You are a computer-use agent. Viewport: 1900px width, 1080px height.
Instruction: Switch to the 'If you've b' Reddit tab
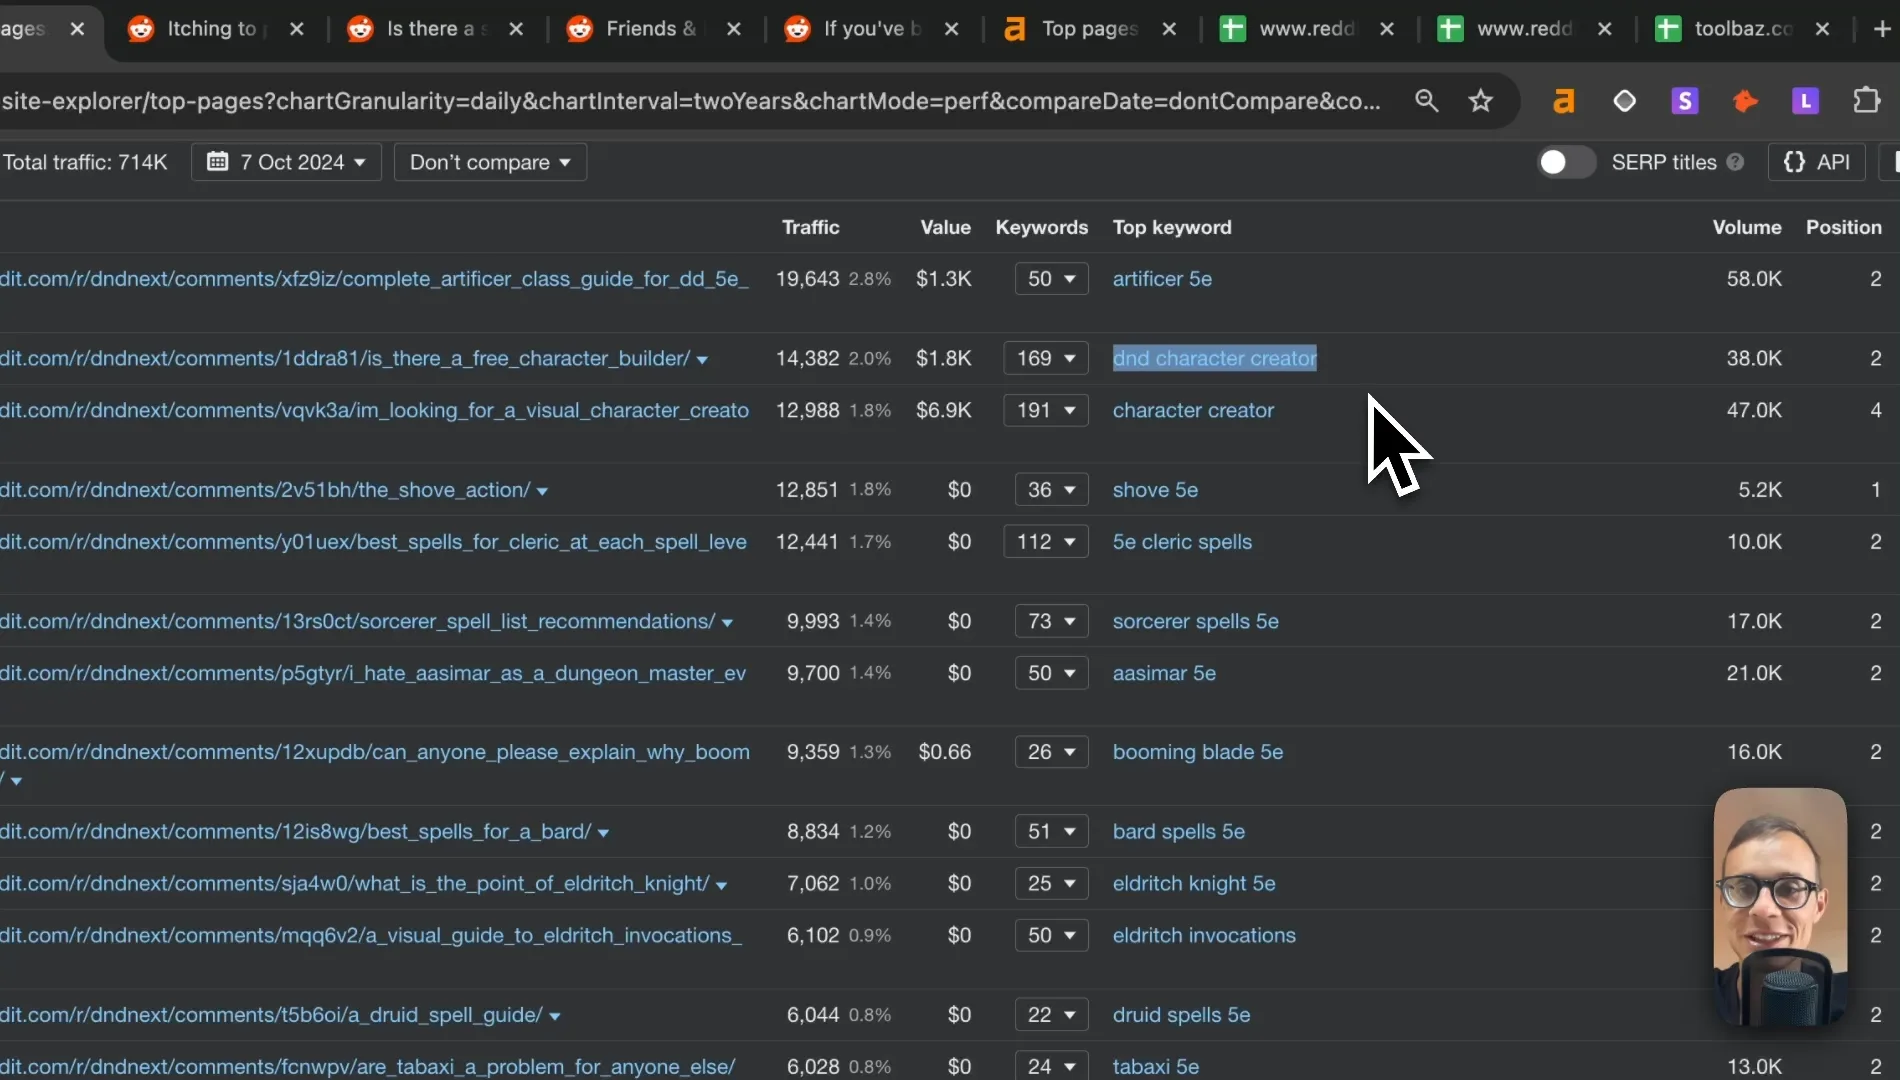(x=870, y=29)
